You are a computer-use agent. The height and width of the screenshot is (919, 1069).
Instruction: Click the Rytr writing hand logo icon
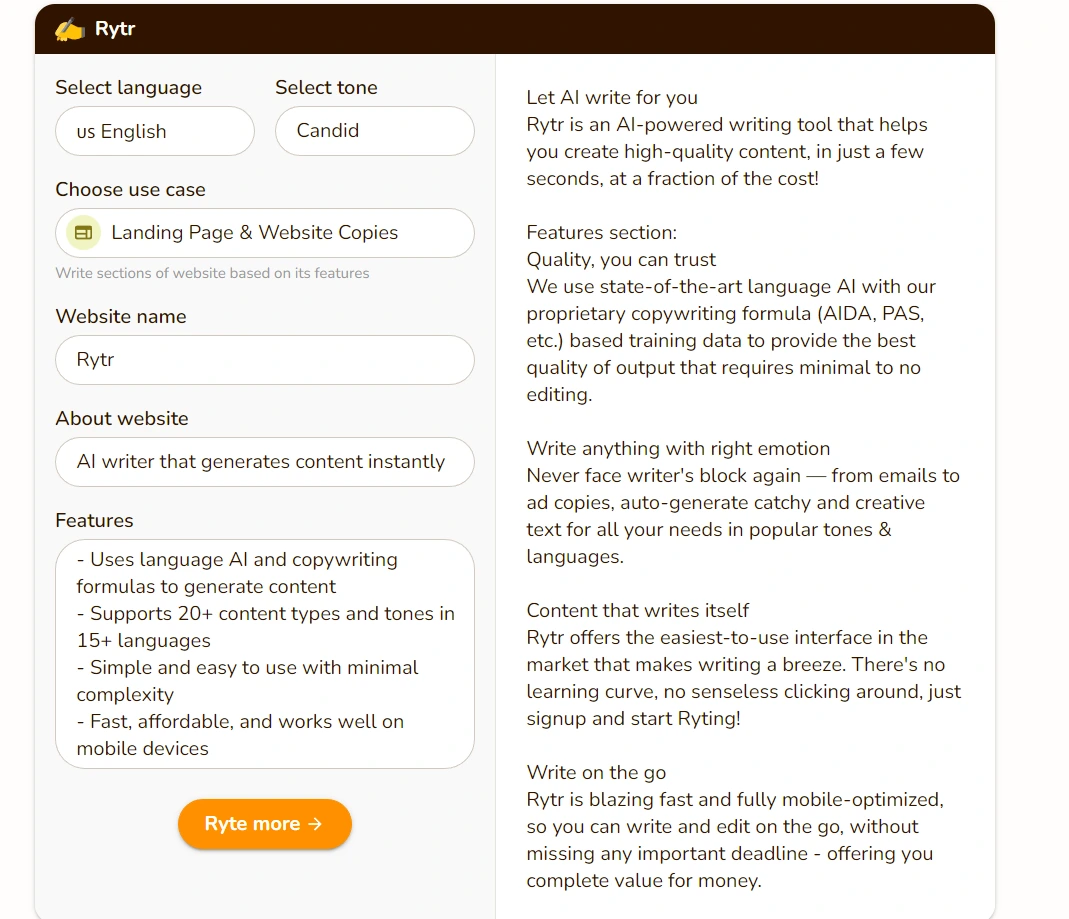[x=69, y=29]
